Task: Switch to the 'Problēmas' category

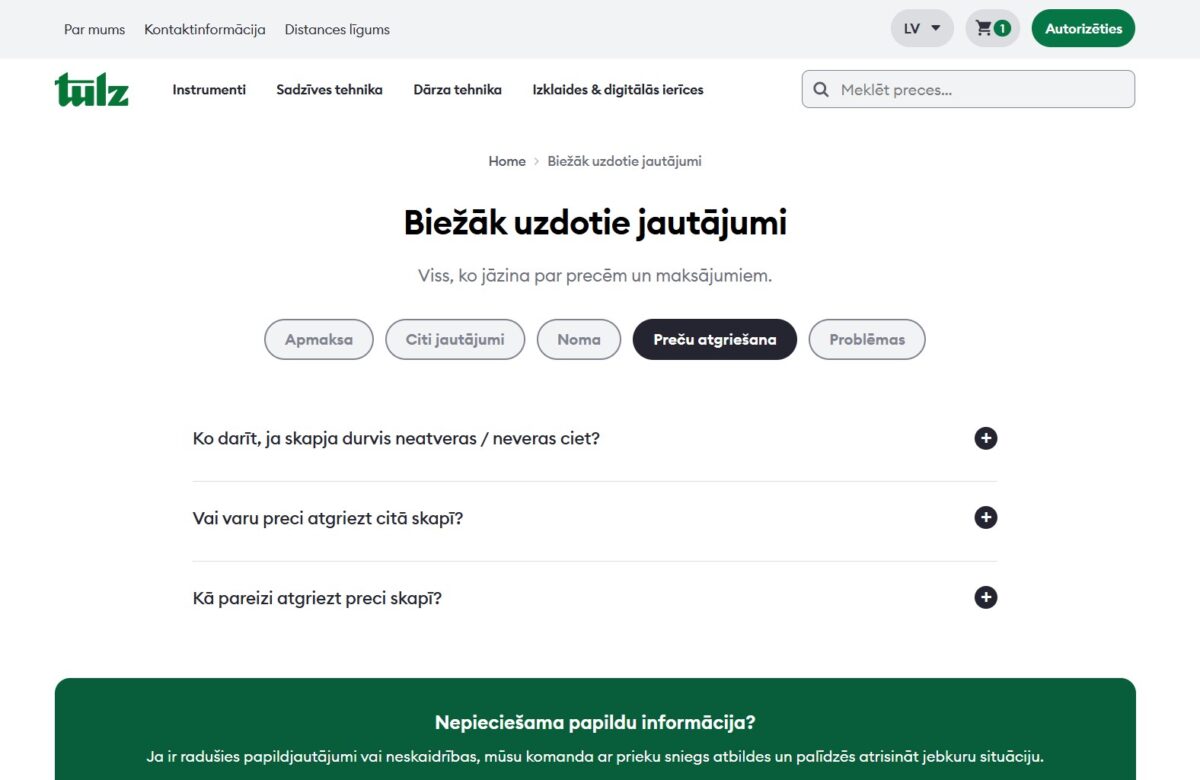Action: [x=867, y=339]
